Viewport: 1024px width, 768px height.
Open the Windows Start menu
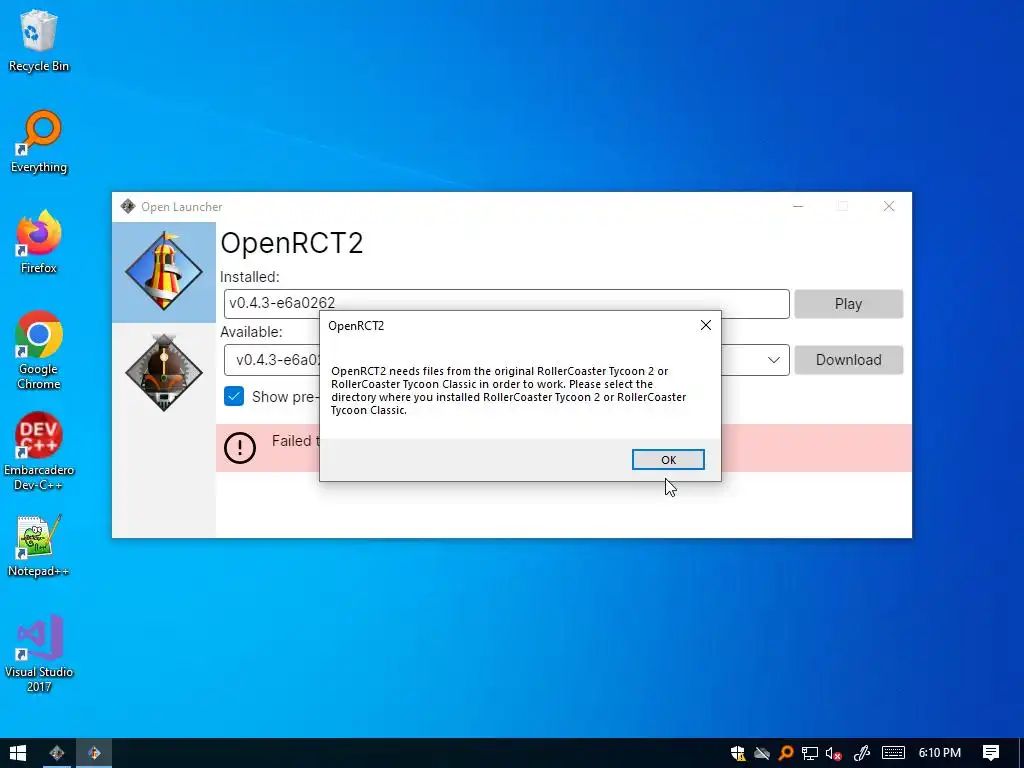pyautogui.click(x=18, y=753)
